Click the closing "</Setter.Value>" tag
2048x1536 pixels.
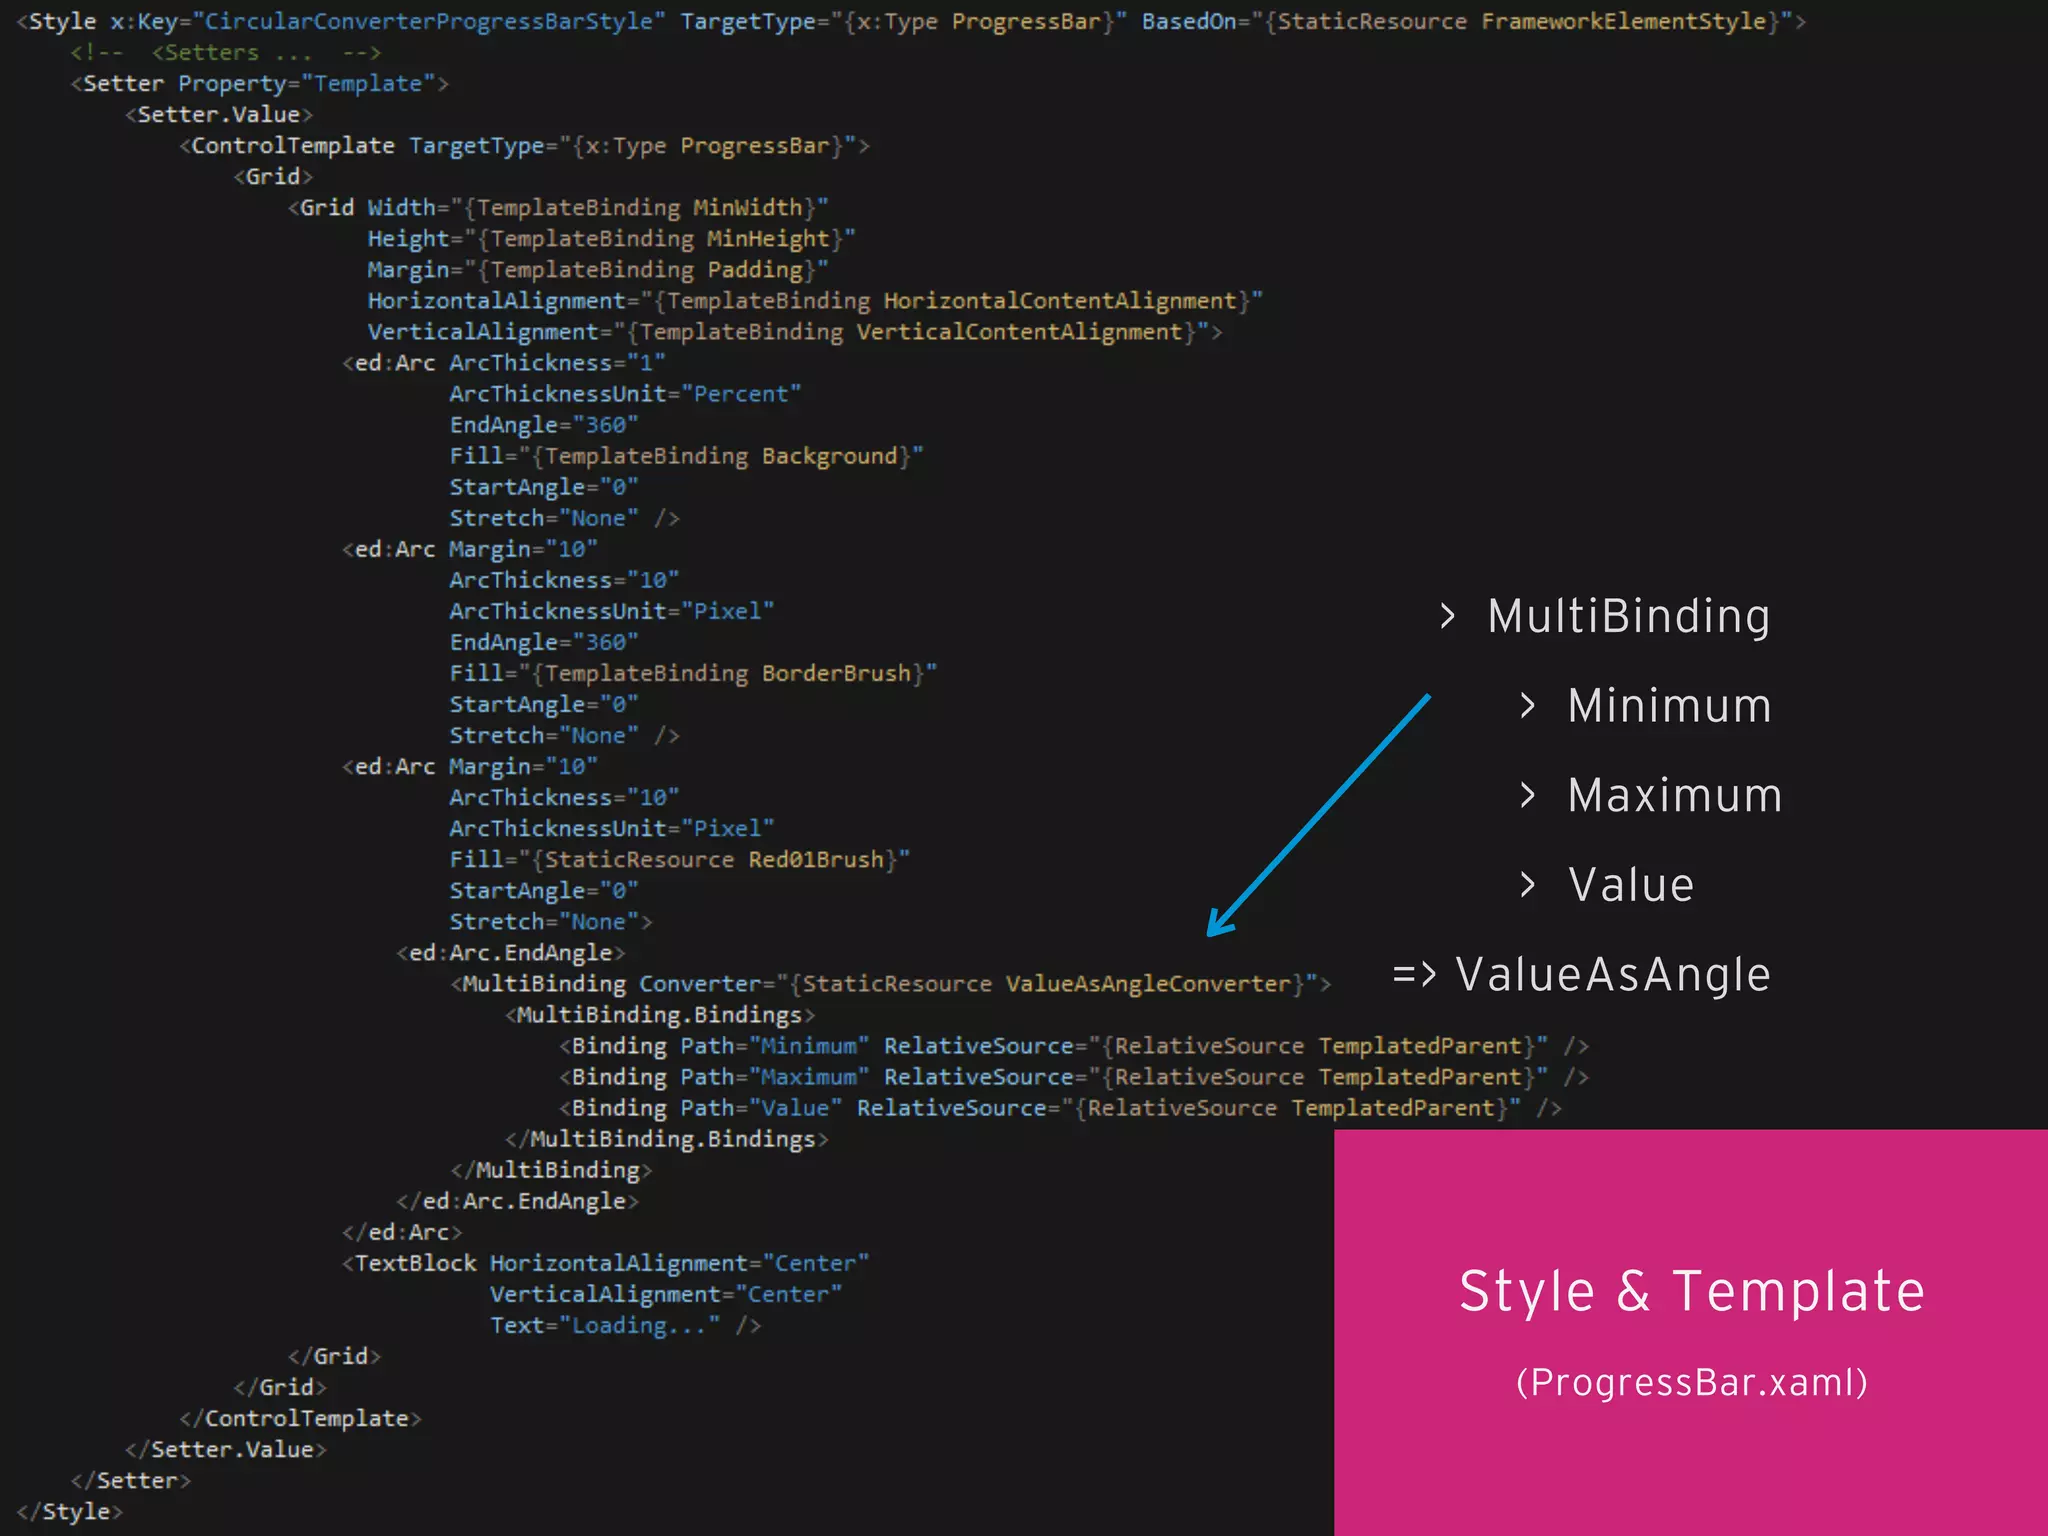[x=226, y=1449]
